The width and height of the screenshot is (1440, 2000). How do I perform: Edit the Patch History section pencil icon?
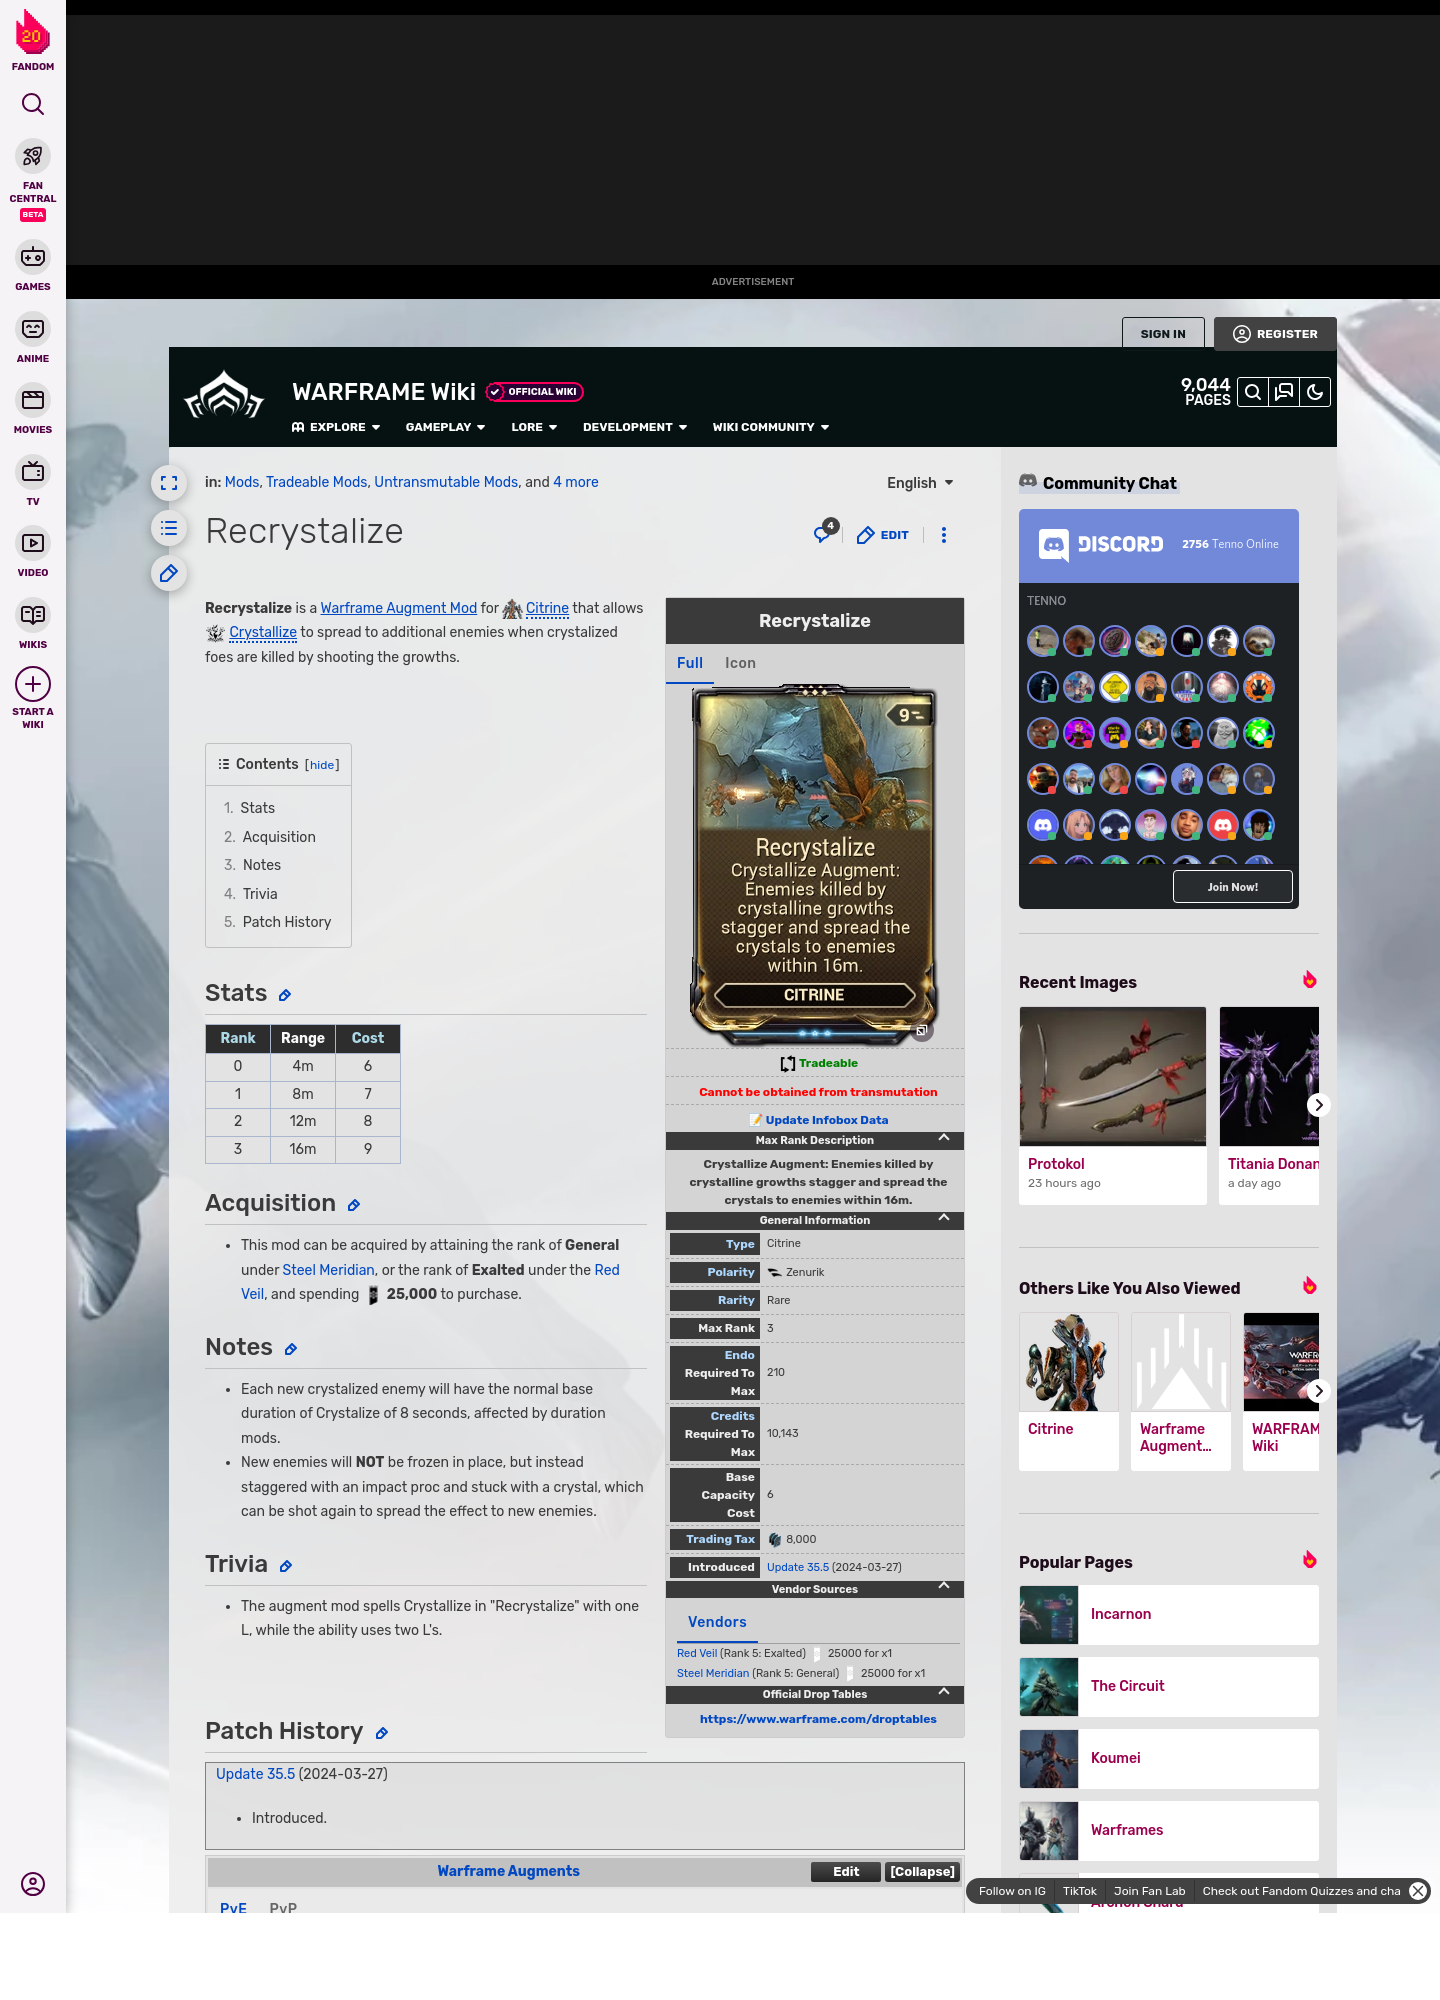(x=382, y=1733)
